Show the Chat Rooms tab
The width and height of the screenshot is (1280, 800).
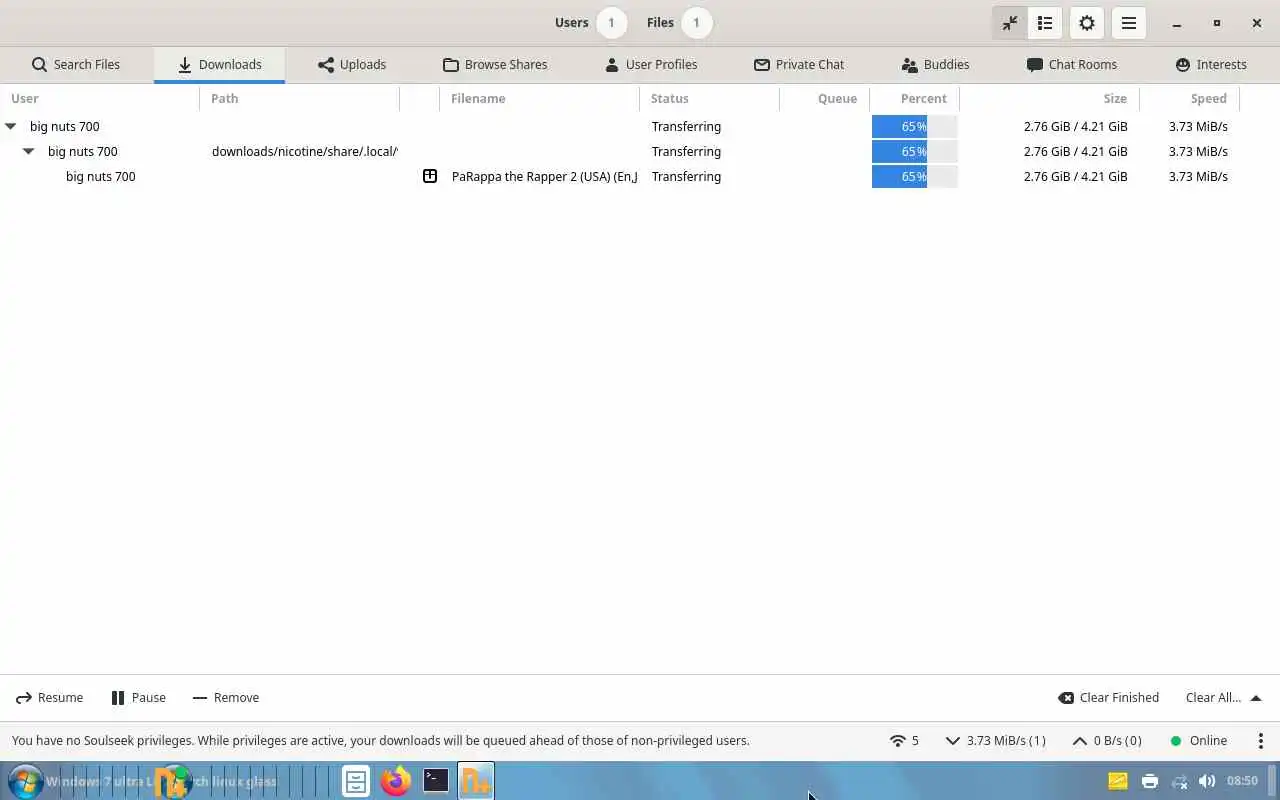click(1072, 64)
